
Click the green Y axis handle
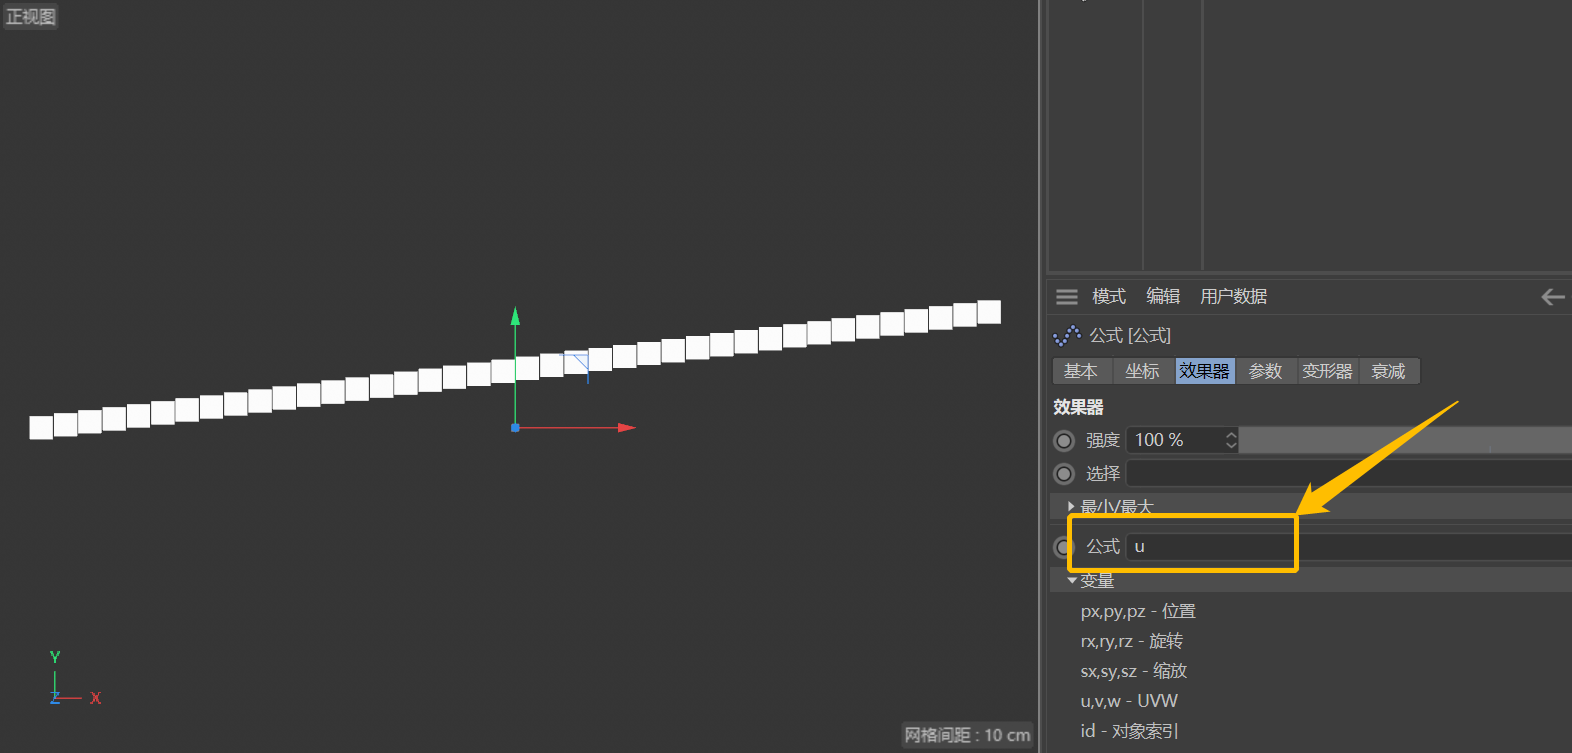pyautogui.click(x=515, y=316)
